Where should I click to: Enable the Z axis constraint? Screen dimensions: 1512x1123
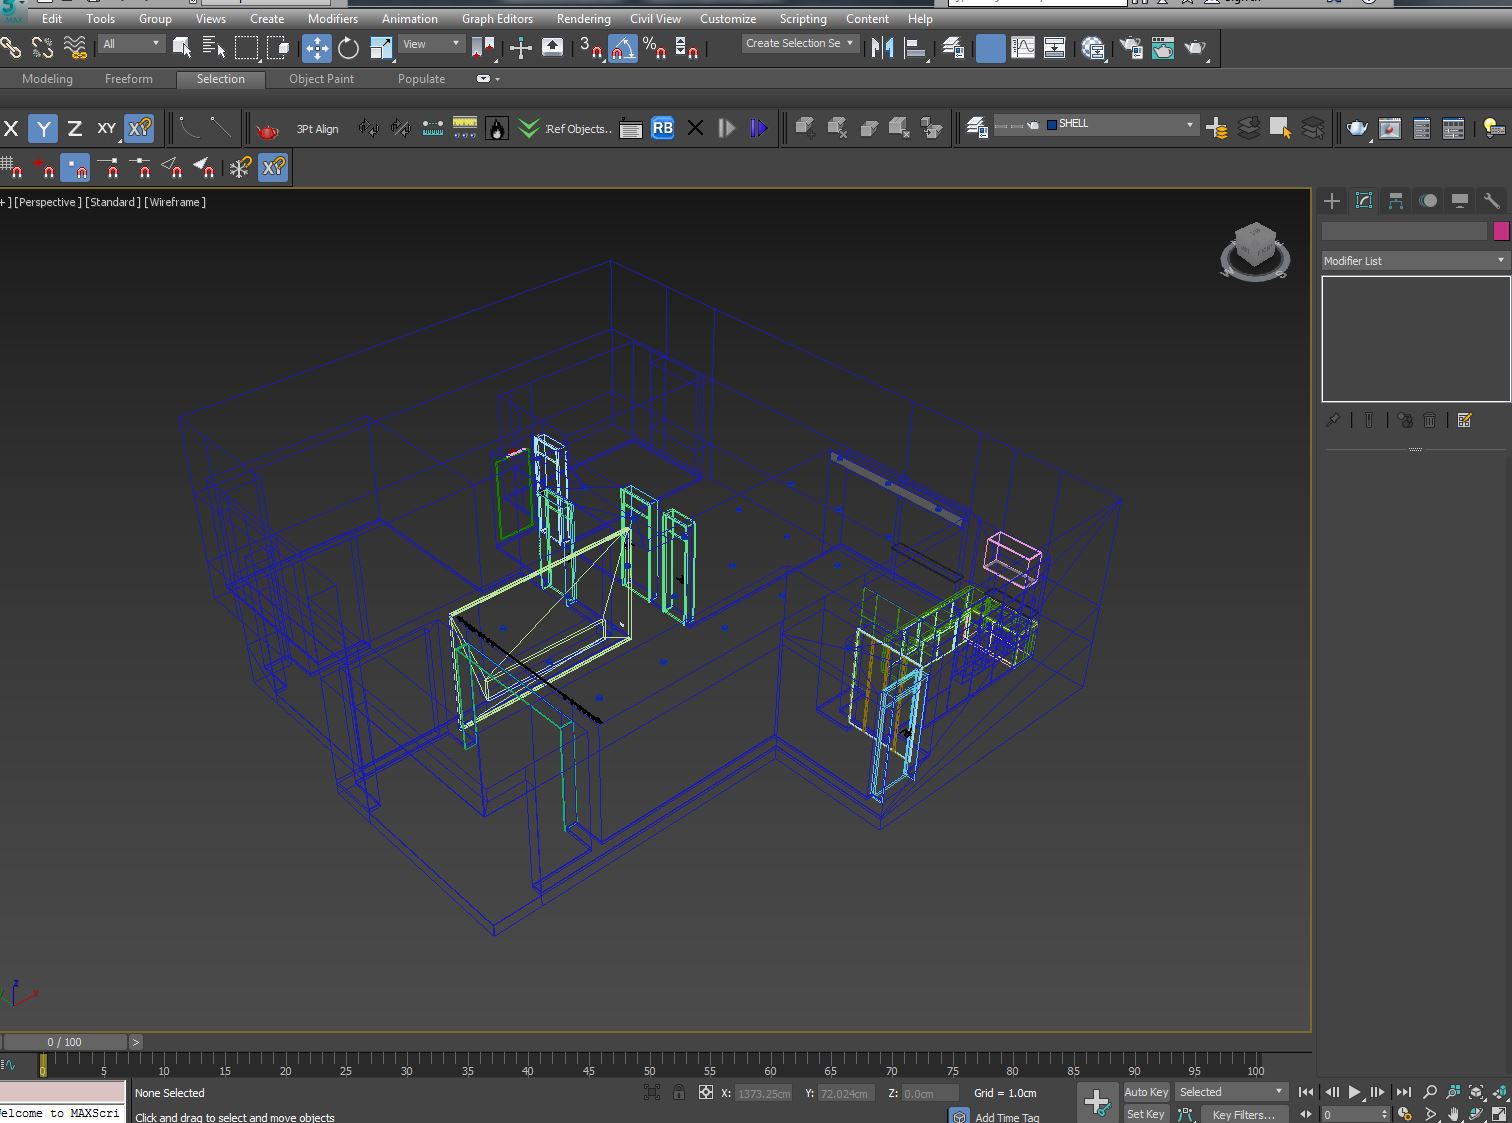(x=74, y=128)
